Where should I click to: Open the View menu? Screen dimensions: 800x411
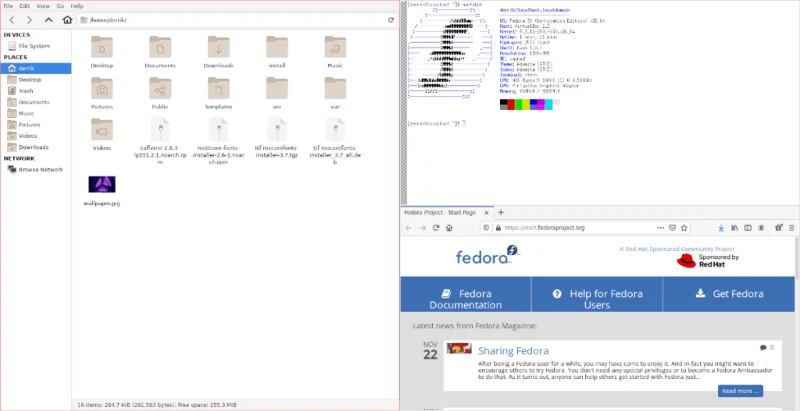tap(43, 6)
